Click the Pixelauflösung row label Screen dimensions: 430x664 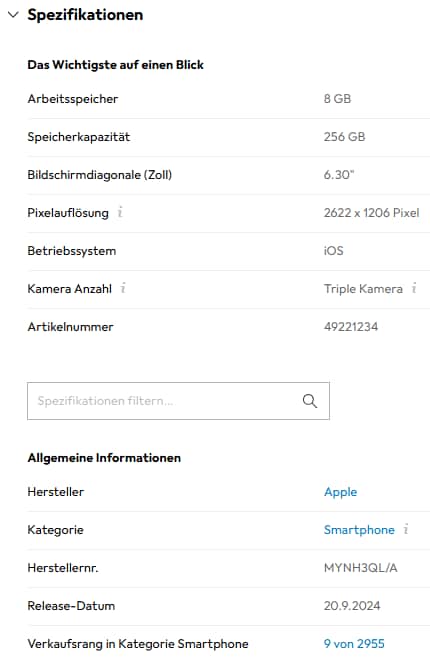(68, 213)
